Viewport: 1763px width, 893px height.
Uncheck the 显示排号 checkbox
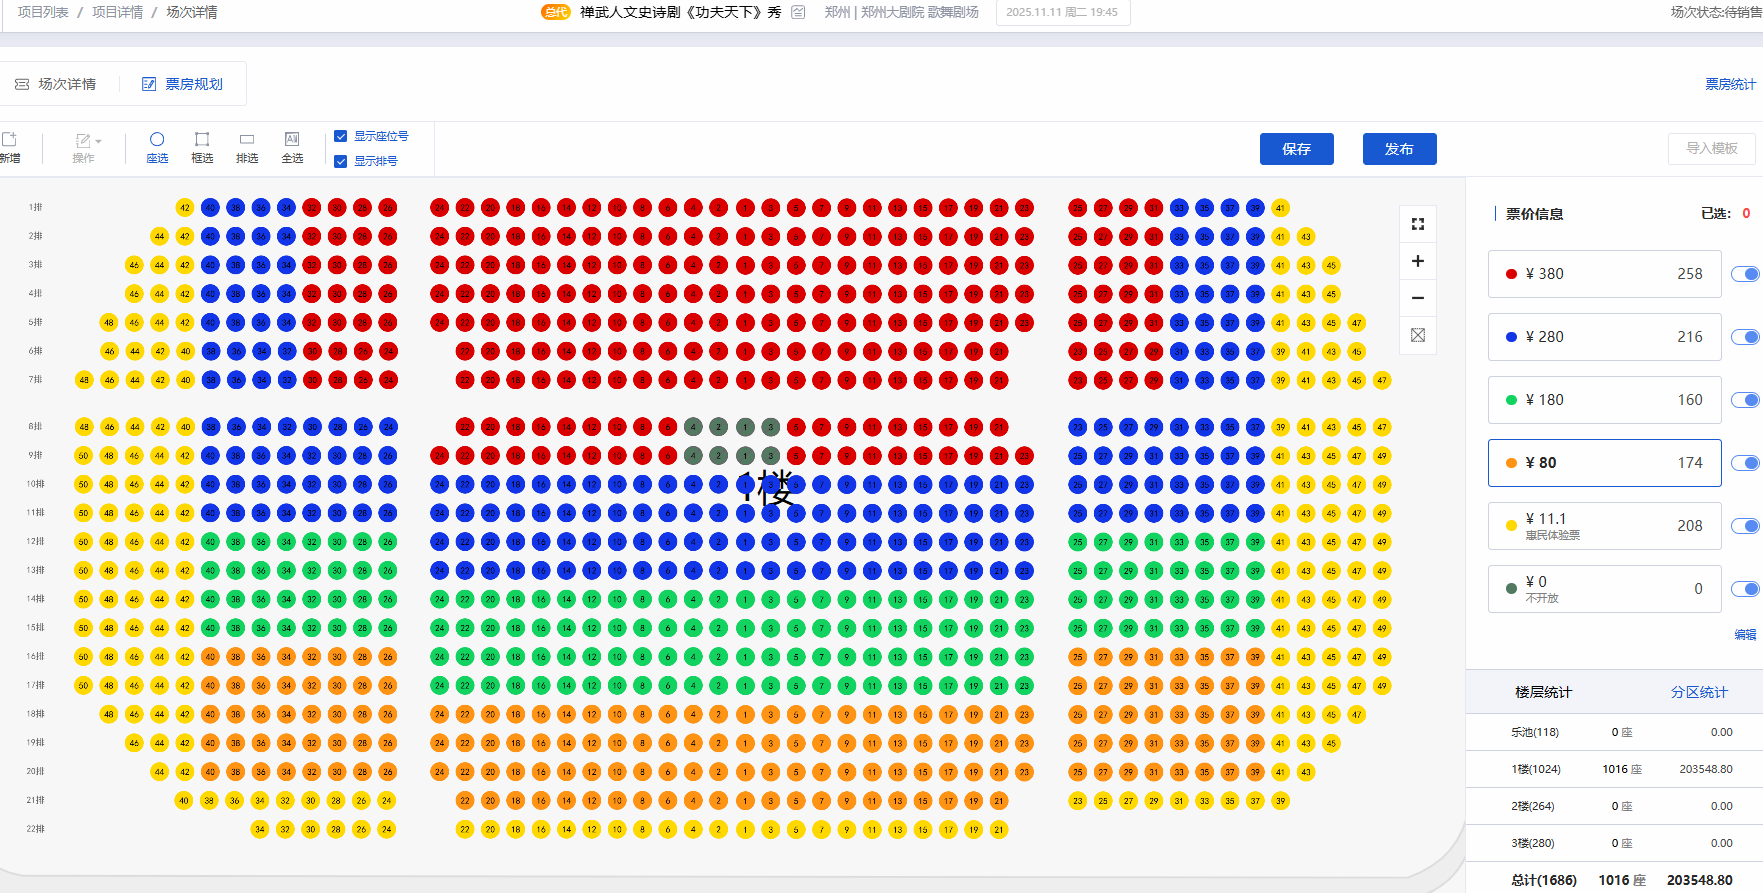click(x=341, y=161)
